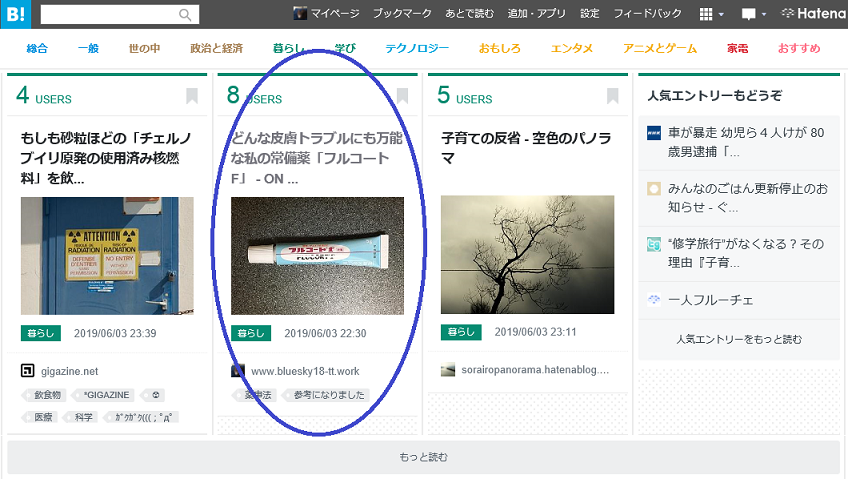Click the Hatena Bookmark B! logo
This screenshot has width=848, height=479.
point(15,14)
